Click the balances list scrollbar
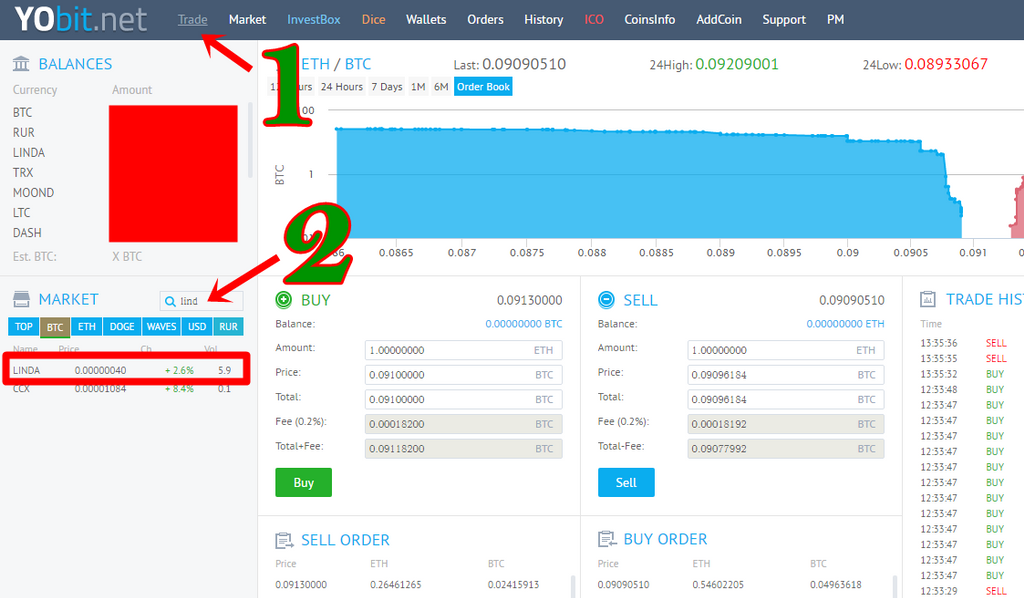The width and height of the screenshot is (1024, 598). point(250,140)
